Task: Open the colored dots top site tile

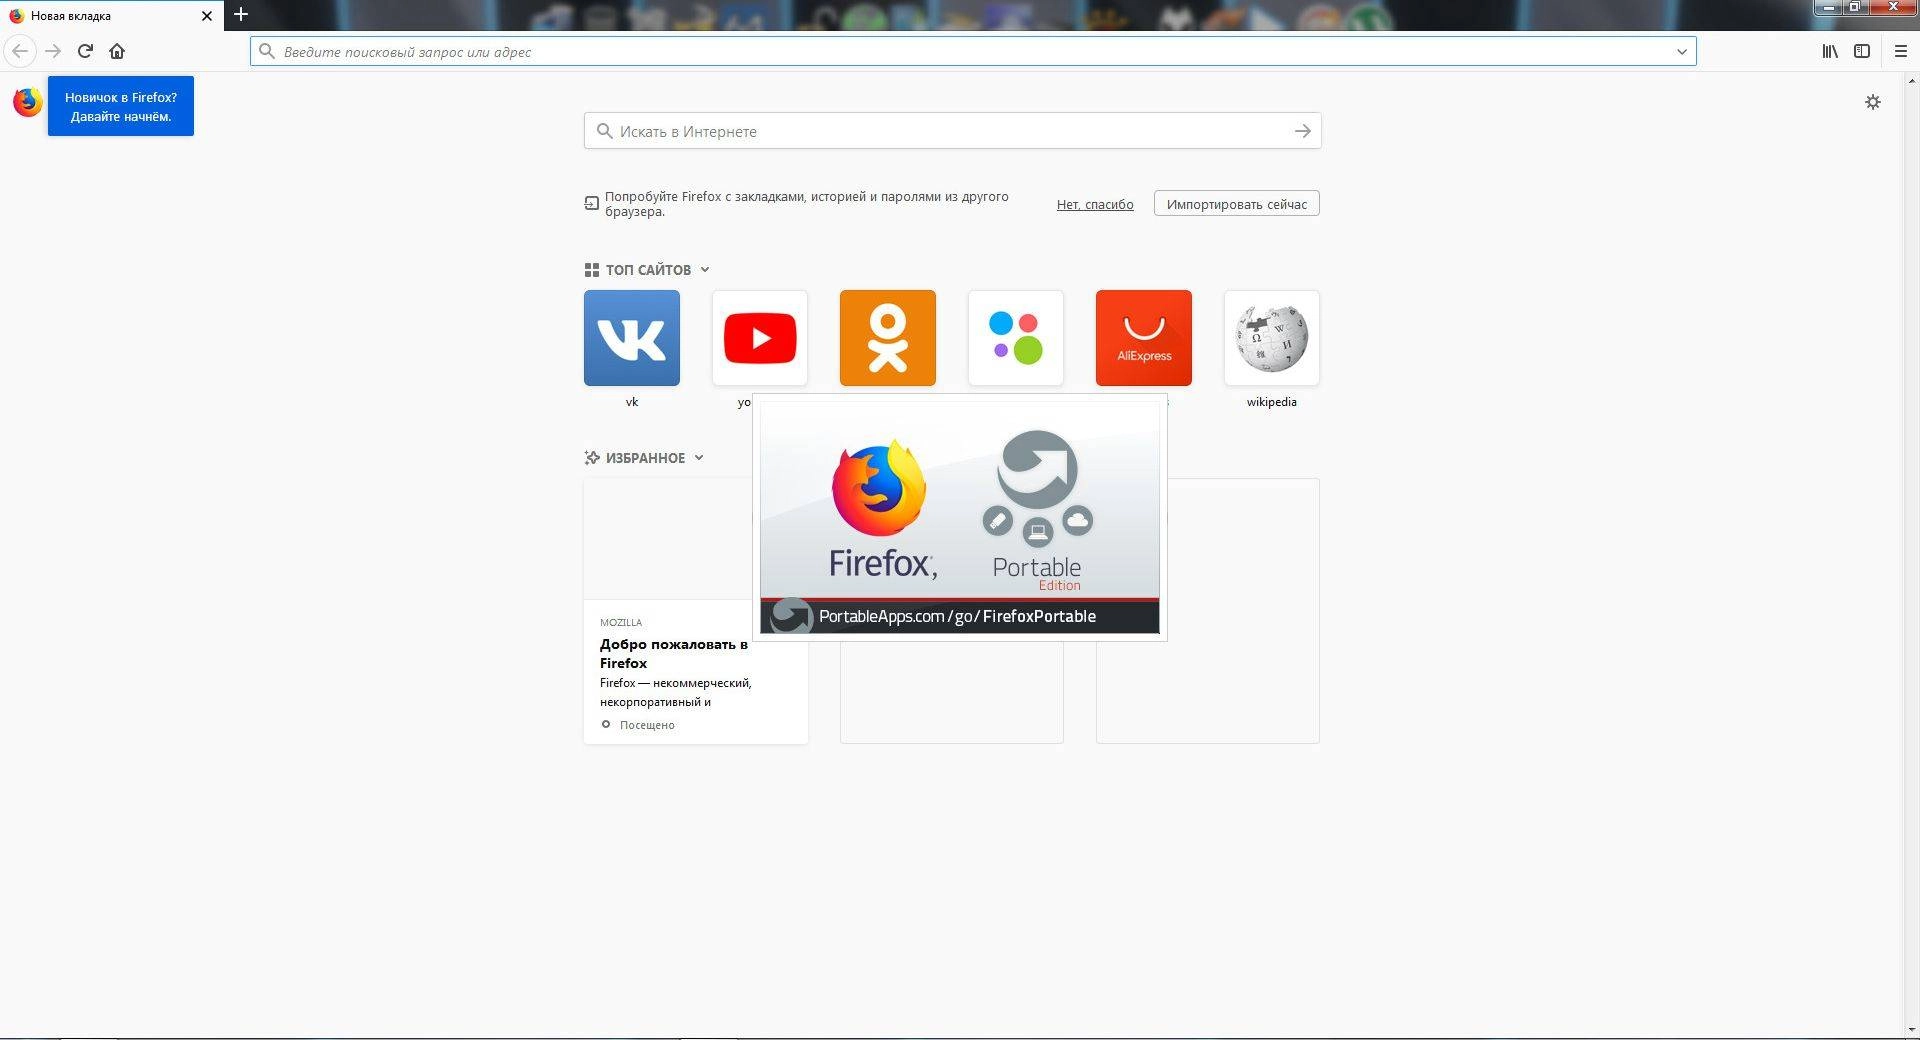Action: coord(1016,338)
